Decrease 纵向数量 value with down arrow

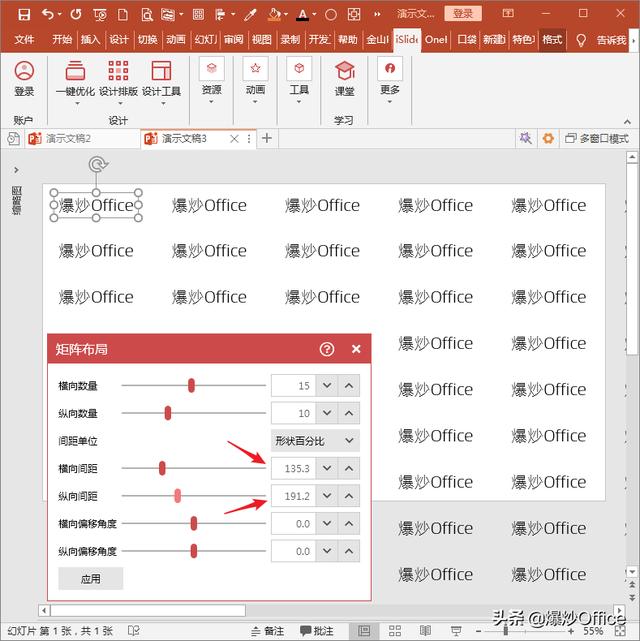click(327, 413)
